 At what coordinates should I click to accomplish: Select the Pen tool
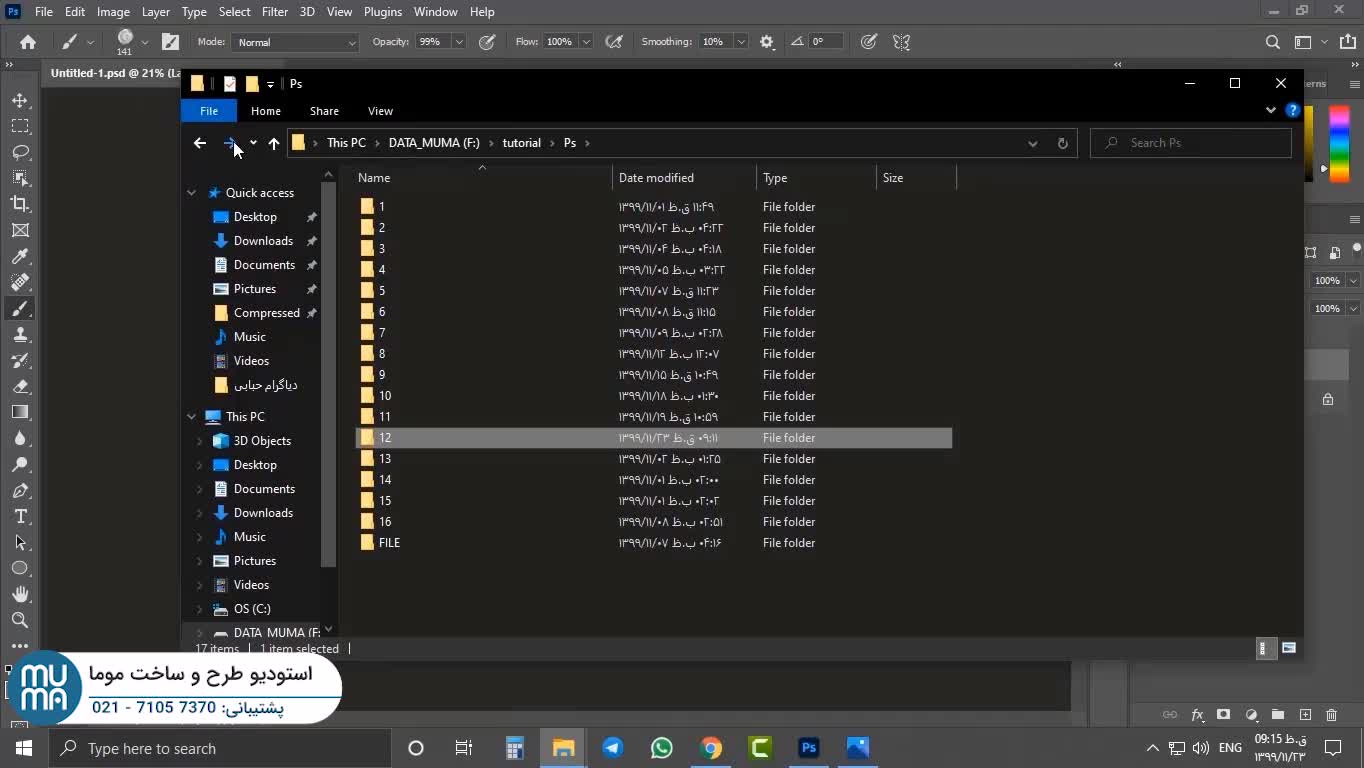coord(20,490)
